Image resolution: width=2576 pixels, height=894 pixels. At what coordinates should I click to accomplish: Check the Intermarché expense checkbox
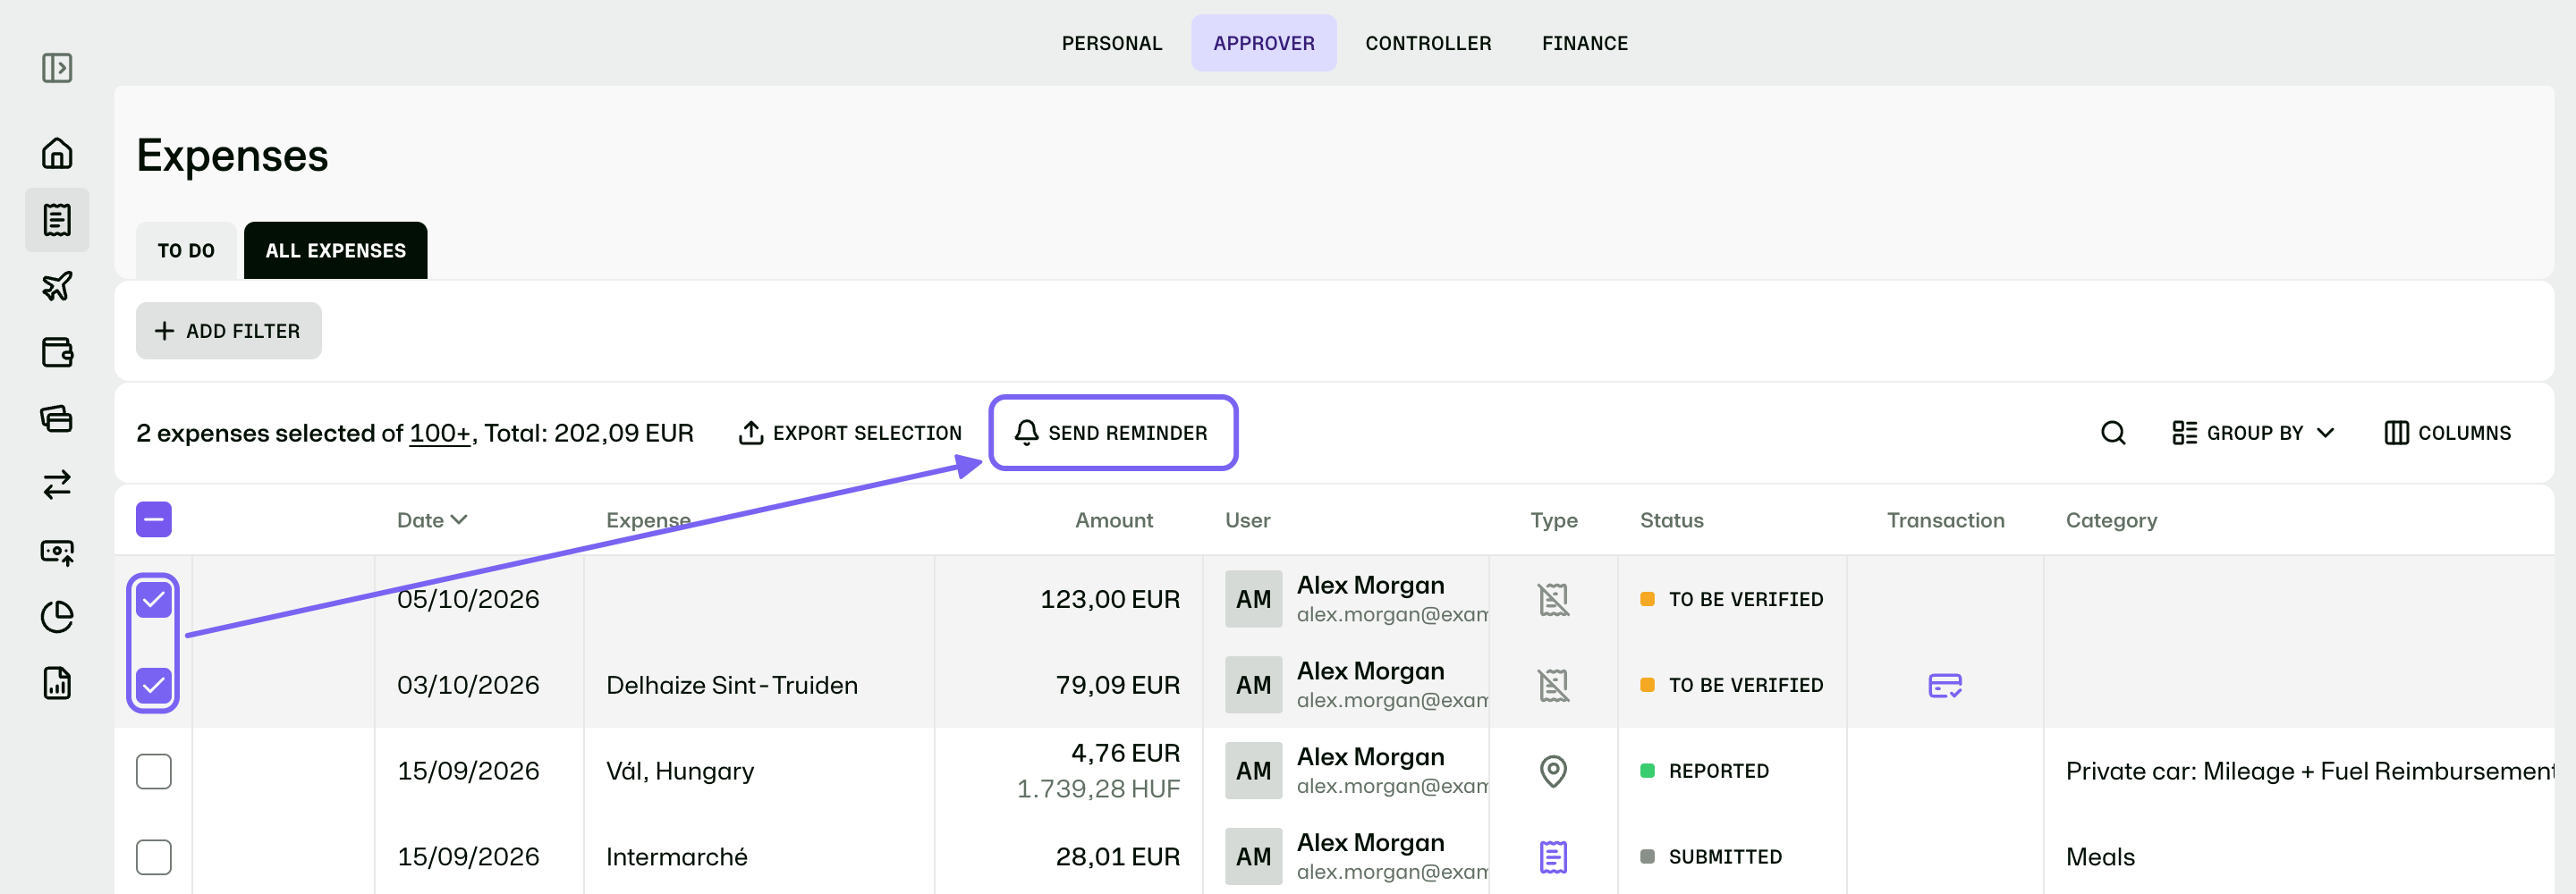point(154,857)
